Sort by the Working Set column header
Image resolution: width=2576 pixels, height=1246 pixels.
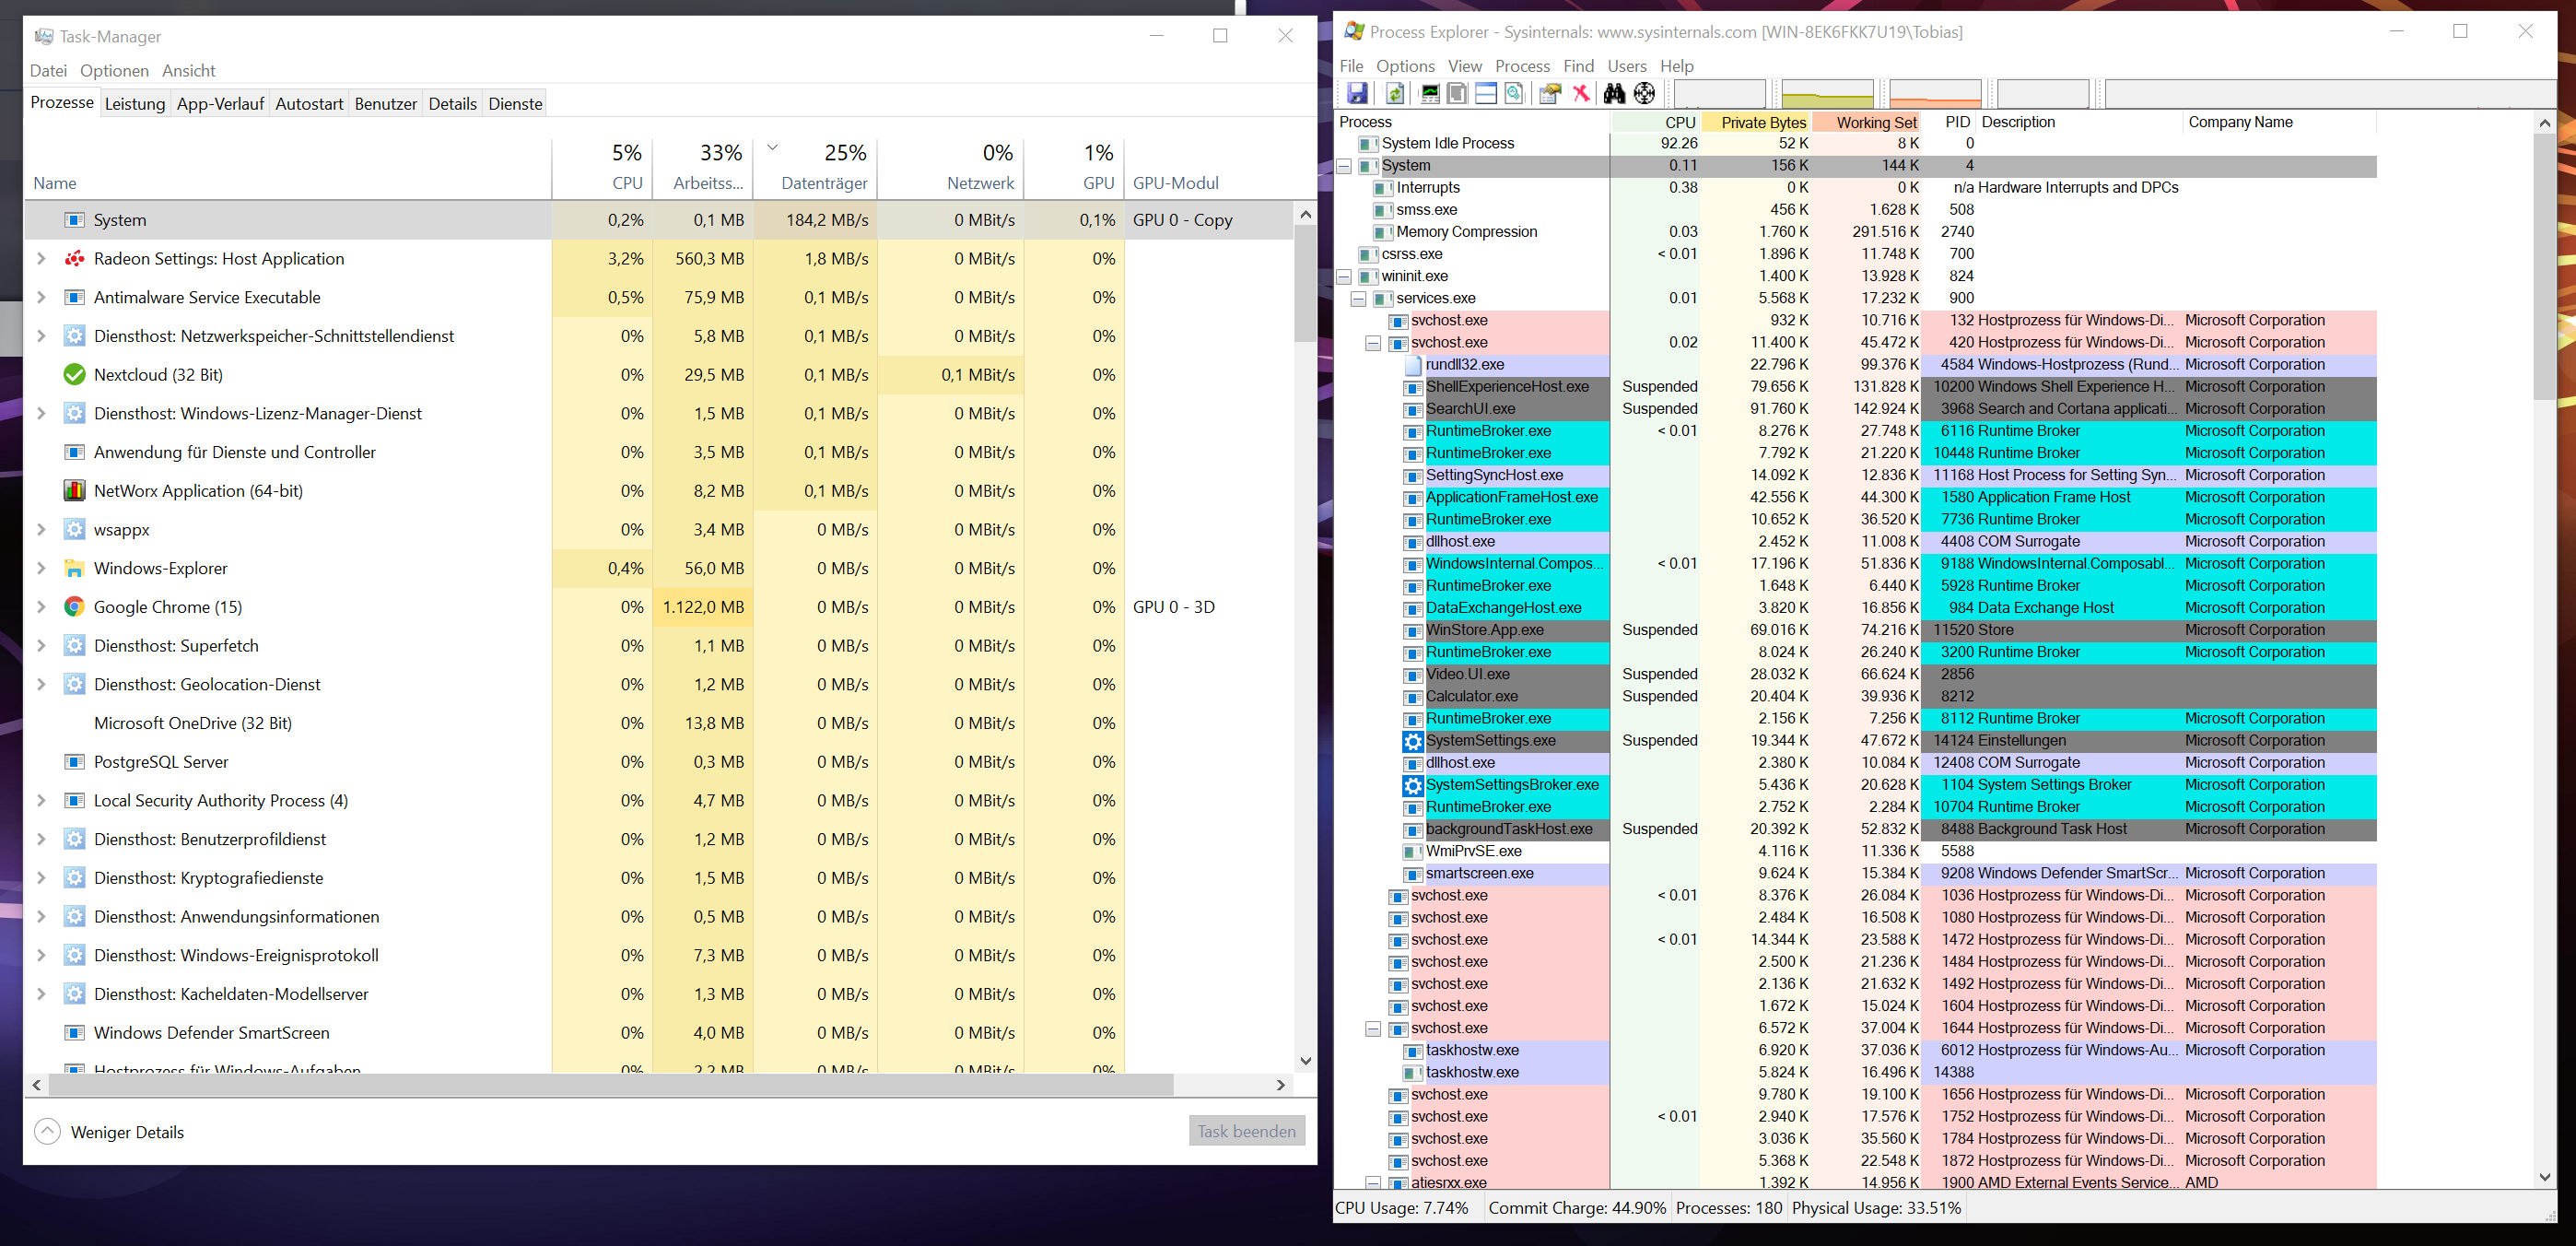point(1867,122)
